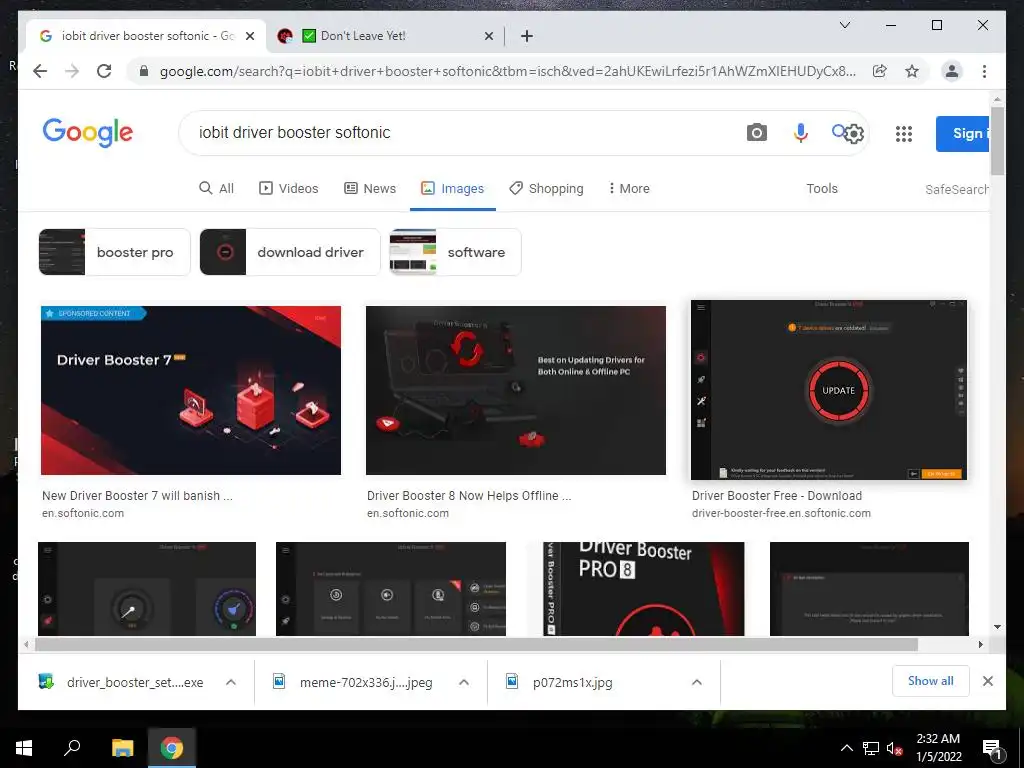Open the muted volume tray icon
The image size is (1024, 768).
point(895,749)
